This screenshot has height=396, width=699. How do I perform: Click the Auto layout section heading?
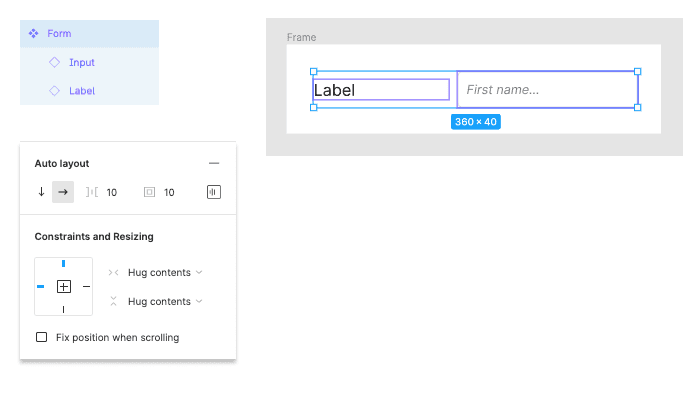coord(62,164)
